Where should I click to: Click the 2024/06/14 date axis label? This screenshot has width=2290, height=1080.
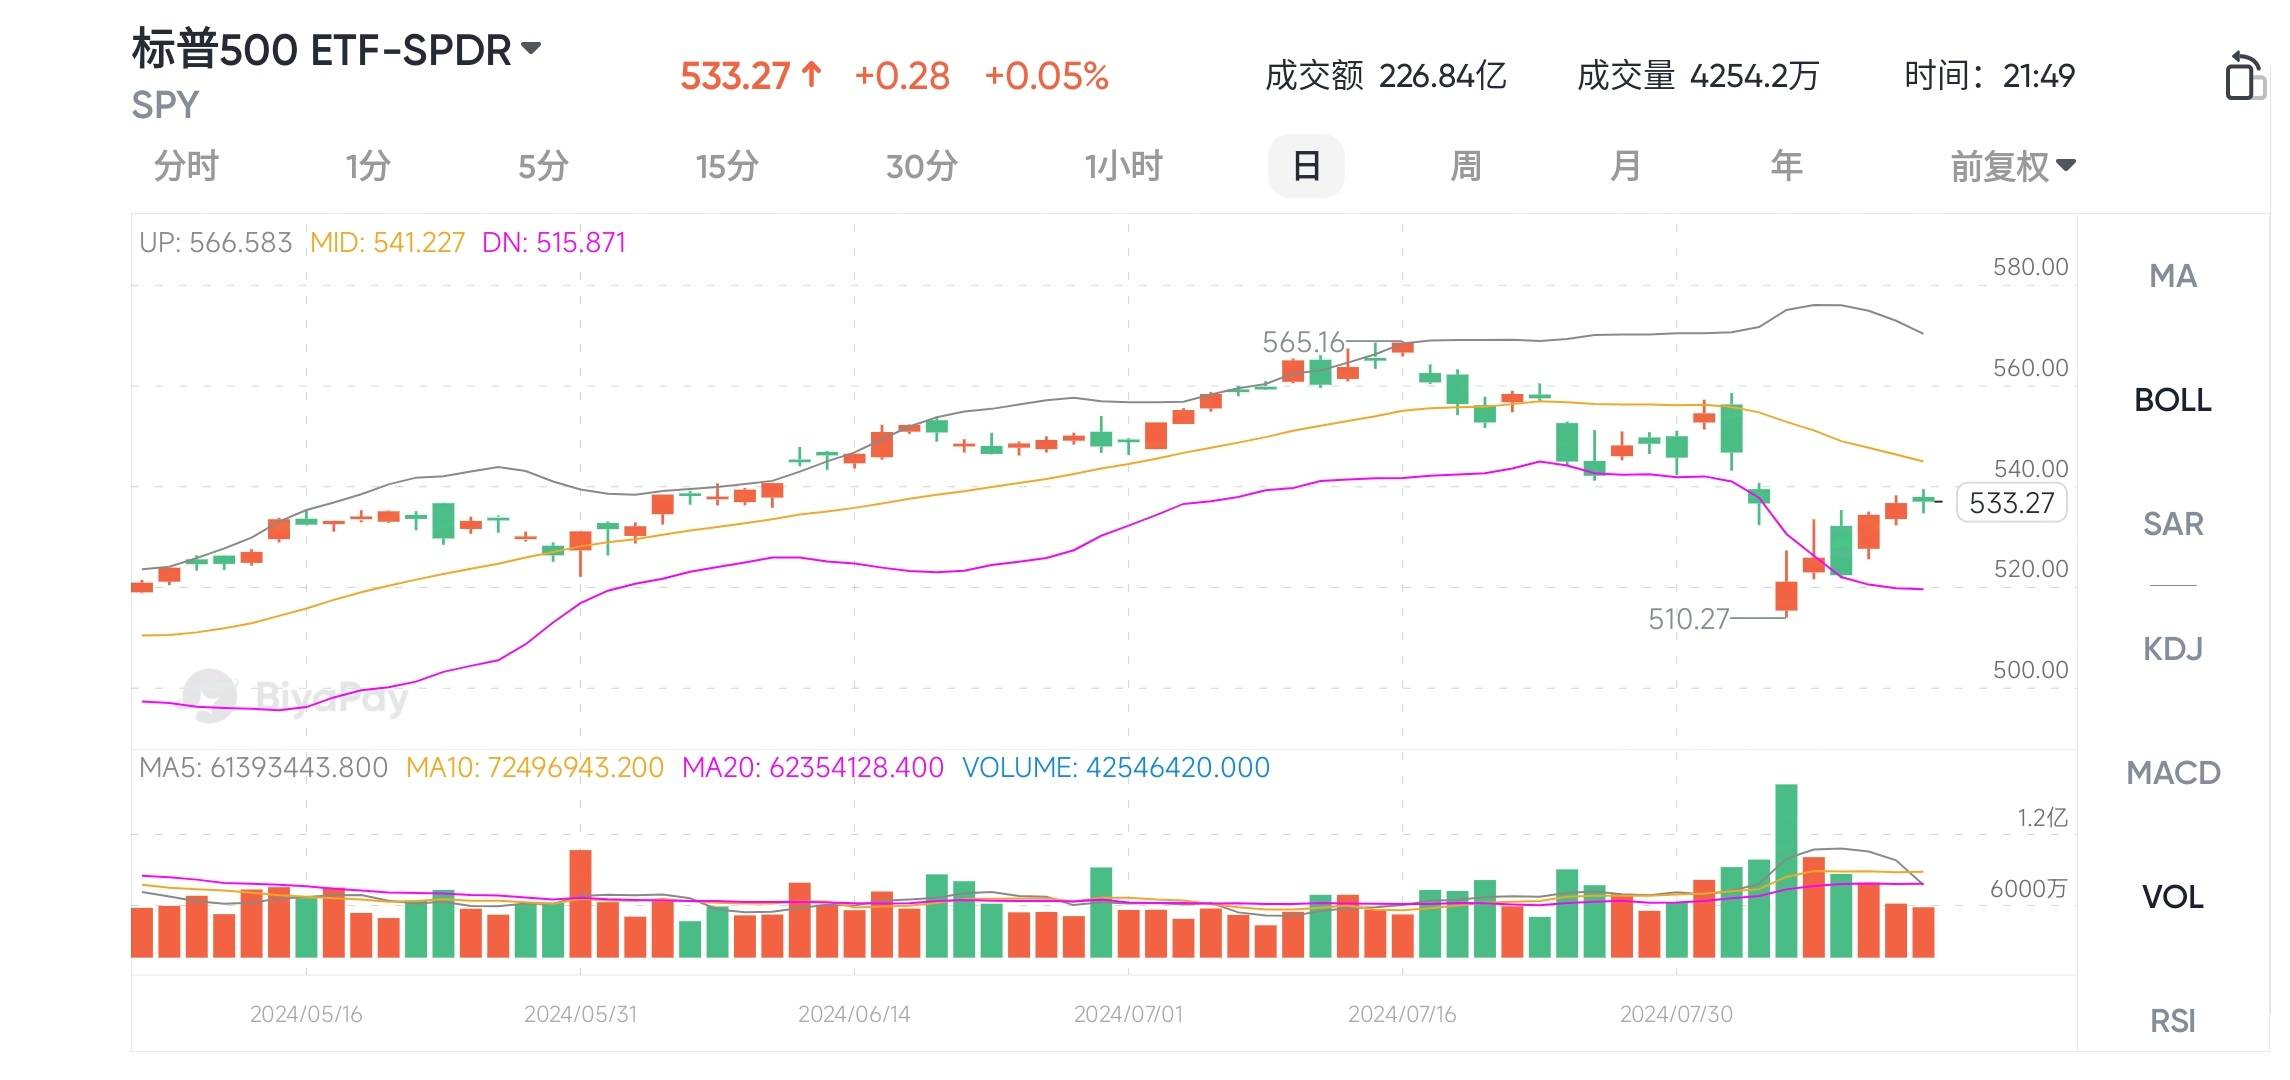pyautogui.click(x=854, y=1014)
